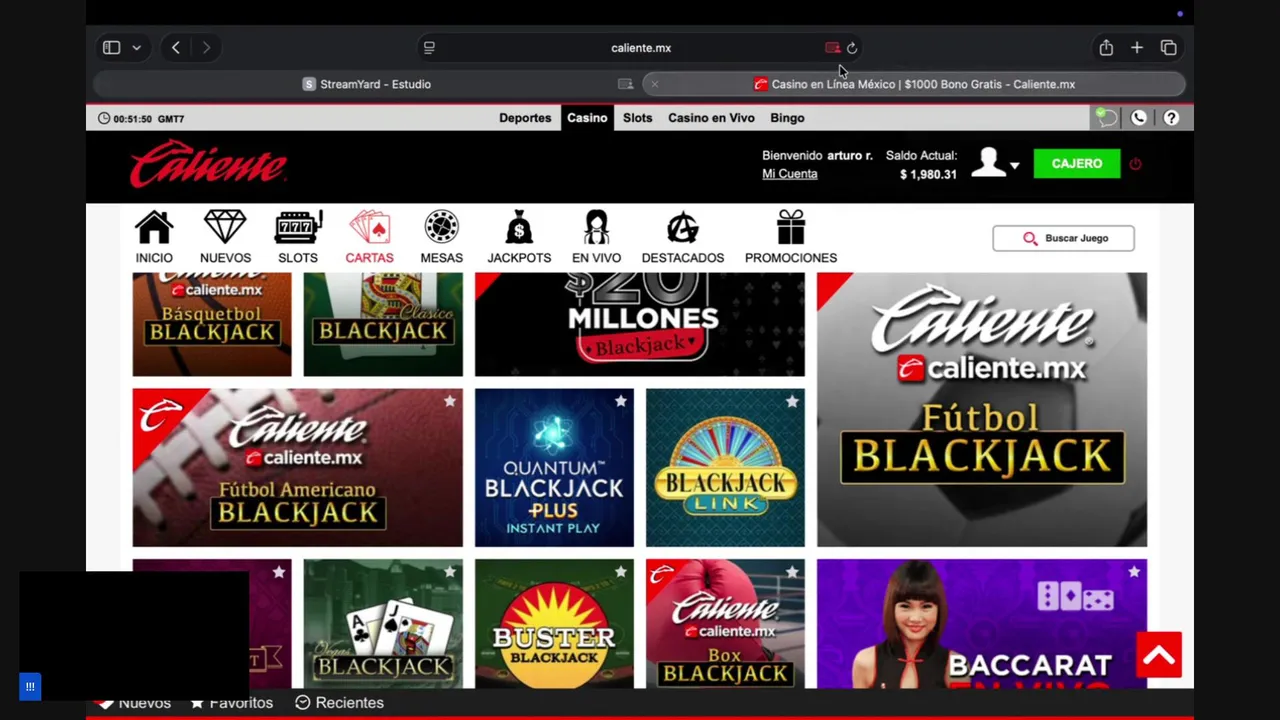The height and width of the screenshot is (720, 1280).
Task: Select the Casino menu item
Action: (587, 118)
